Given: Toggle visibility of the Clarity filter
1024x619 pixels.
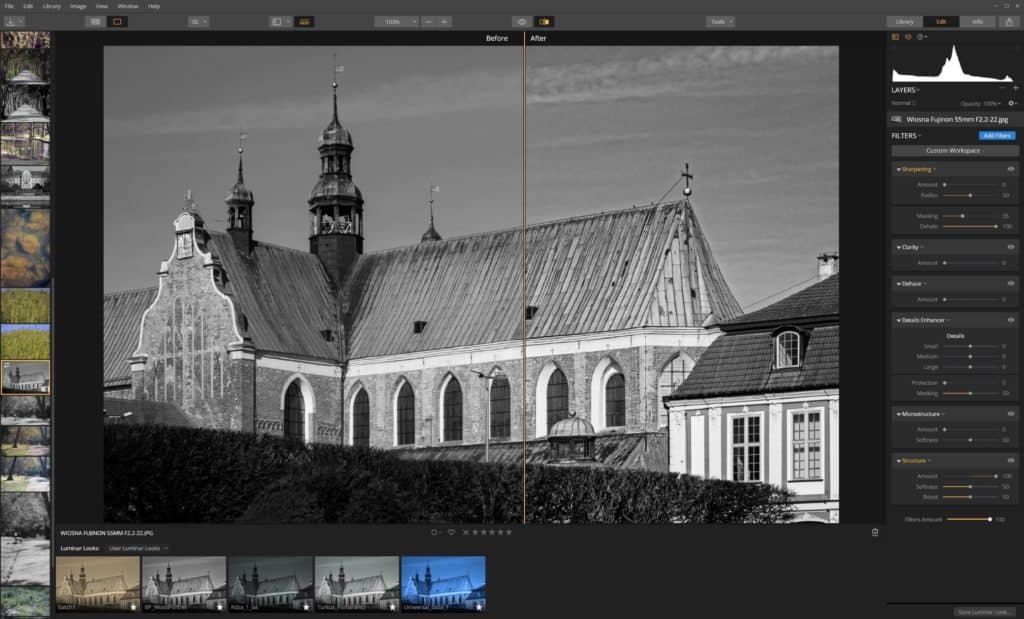Looking at the screenshot, I should 1011,246.
